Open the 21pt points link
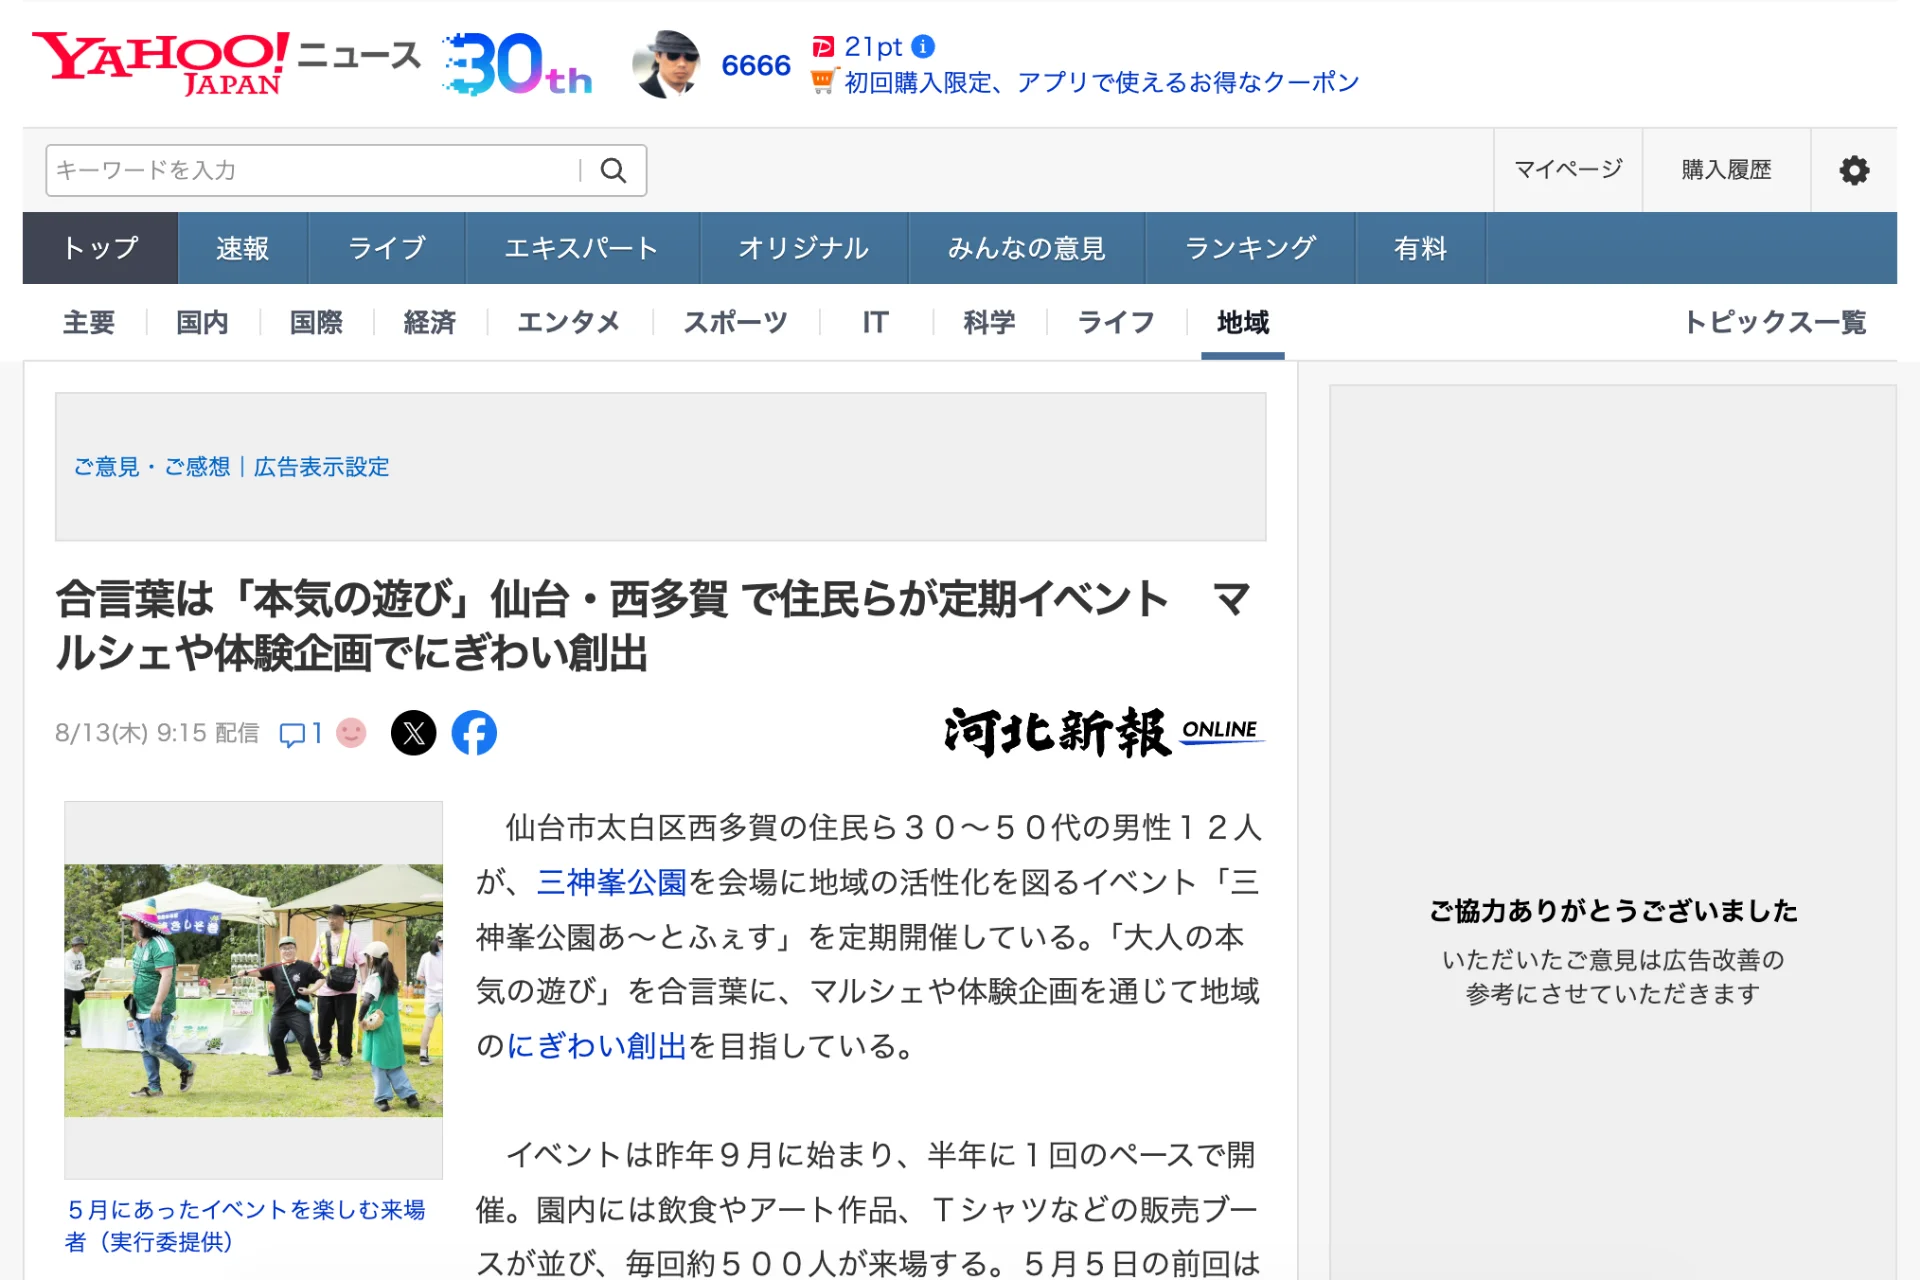 coord(873,46)
